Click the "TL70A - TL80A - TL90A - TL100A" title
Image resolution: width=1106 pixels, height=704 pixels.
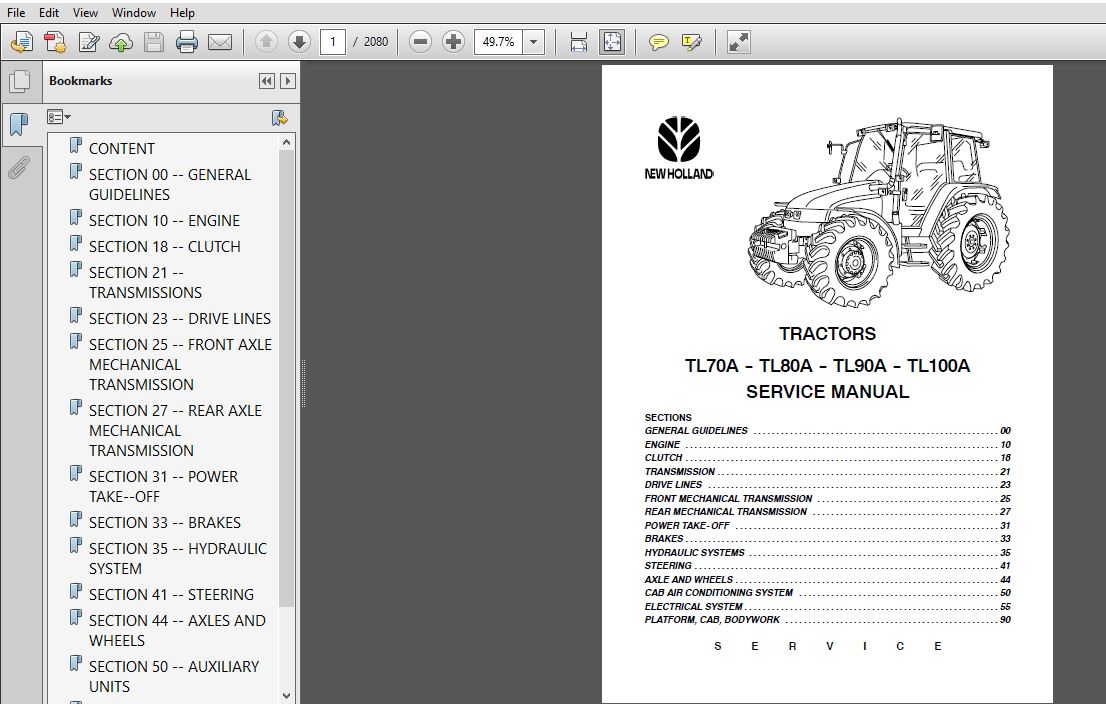coord(827,365)
